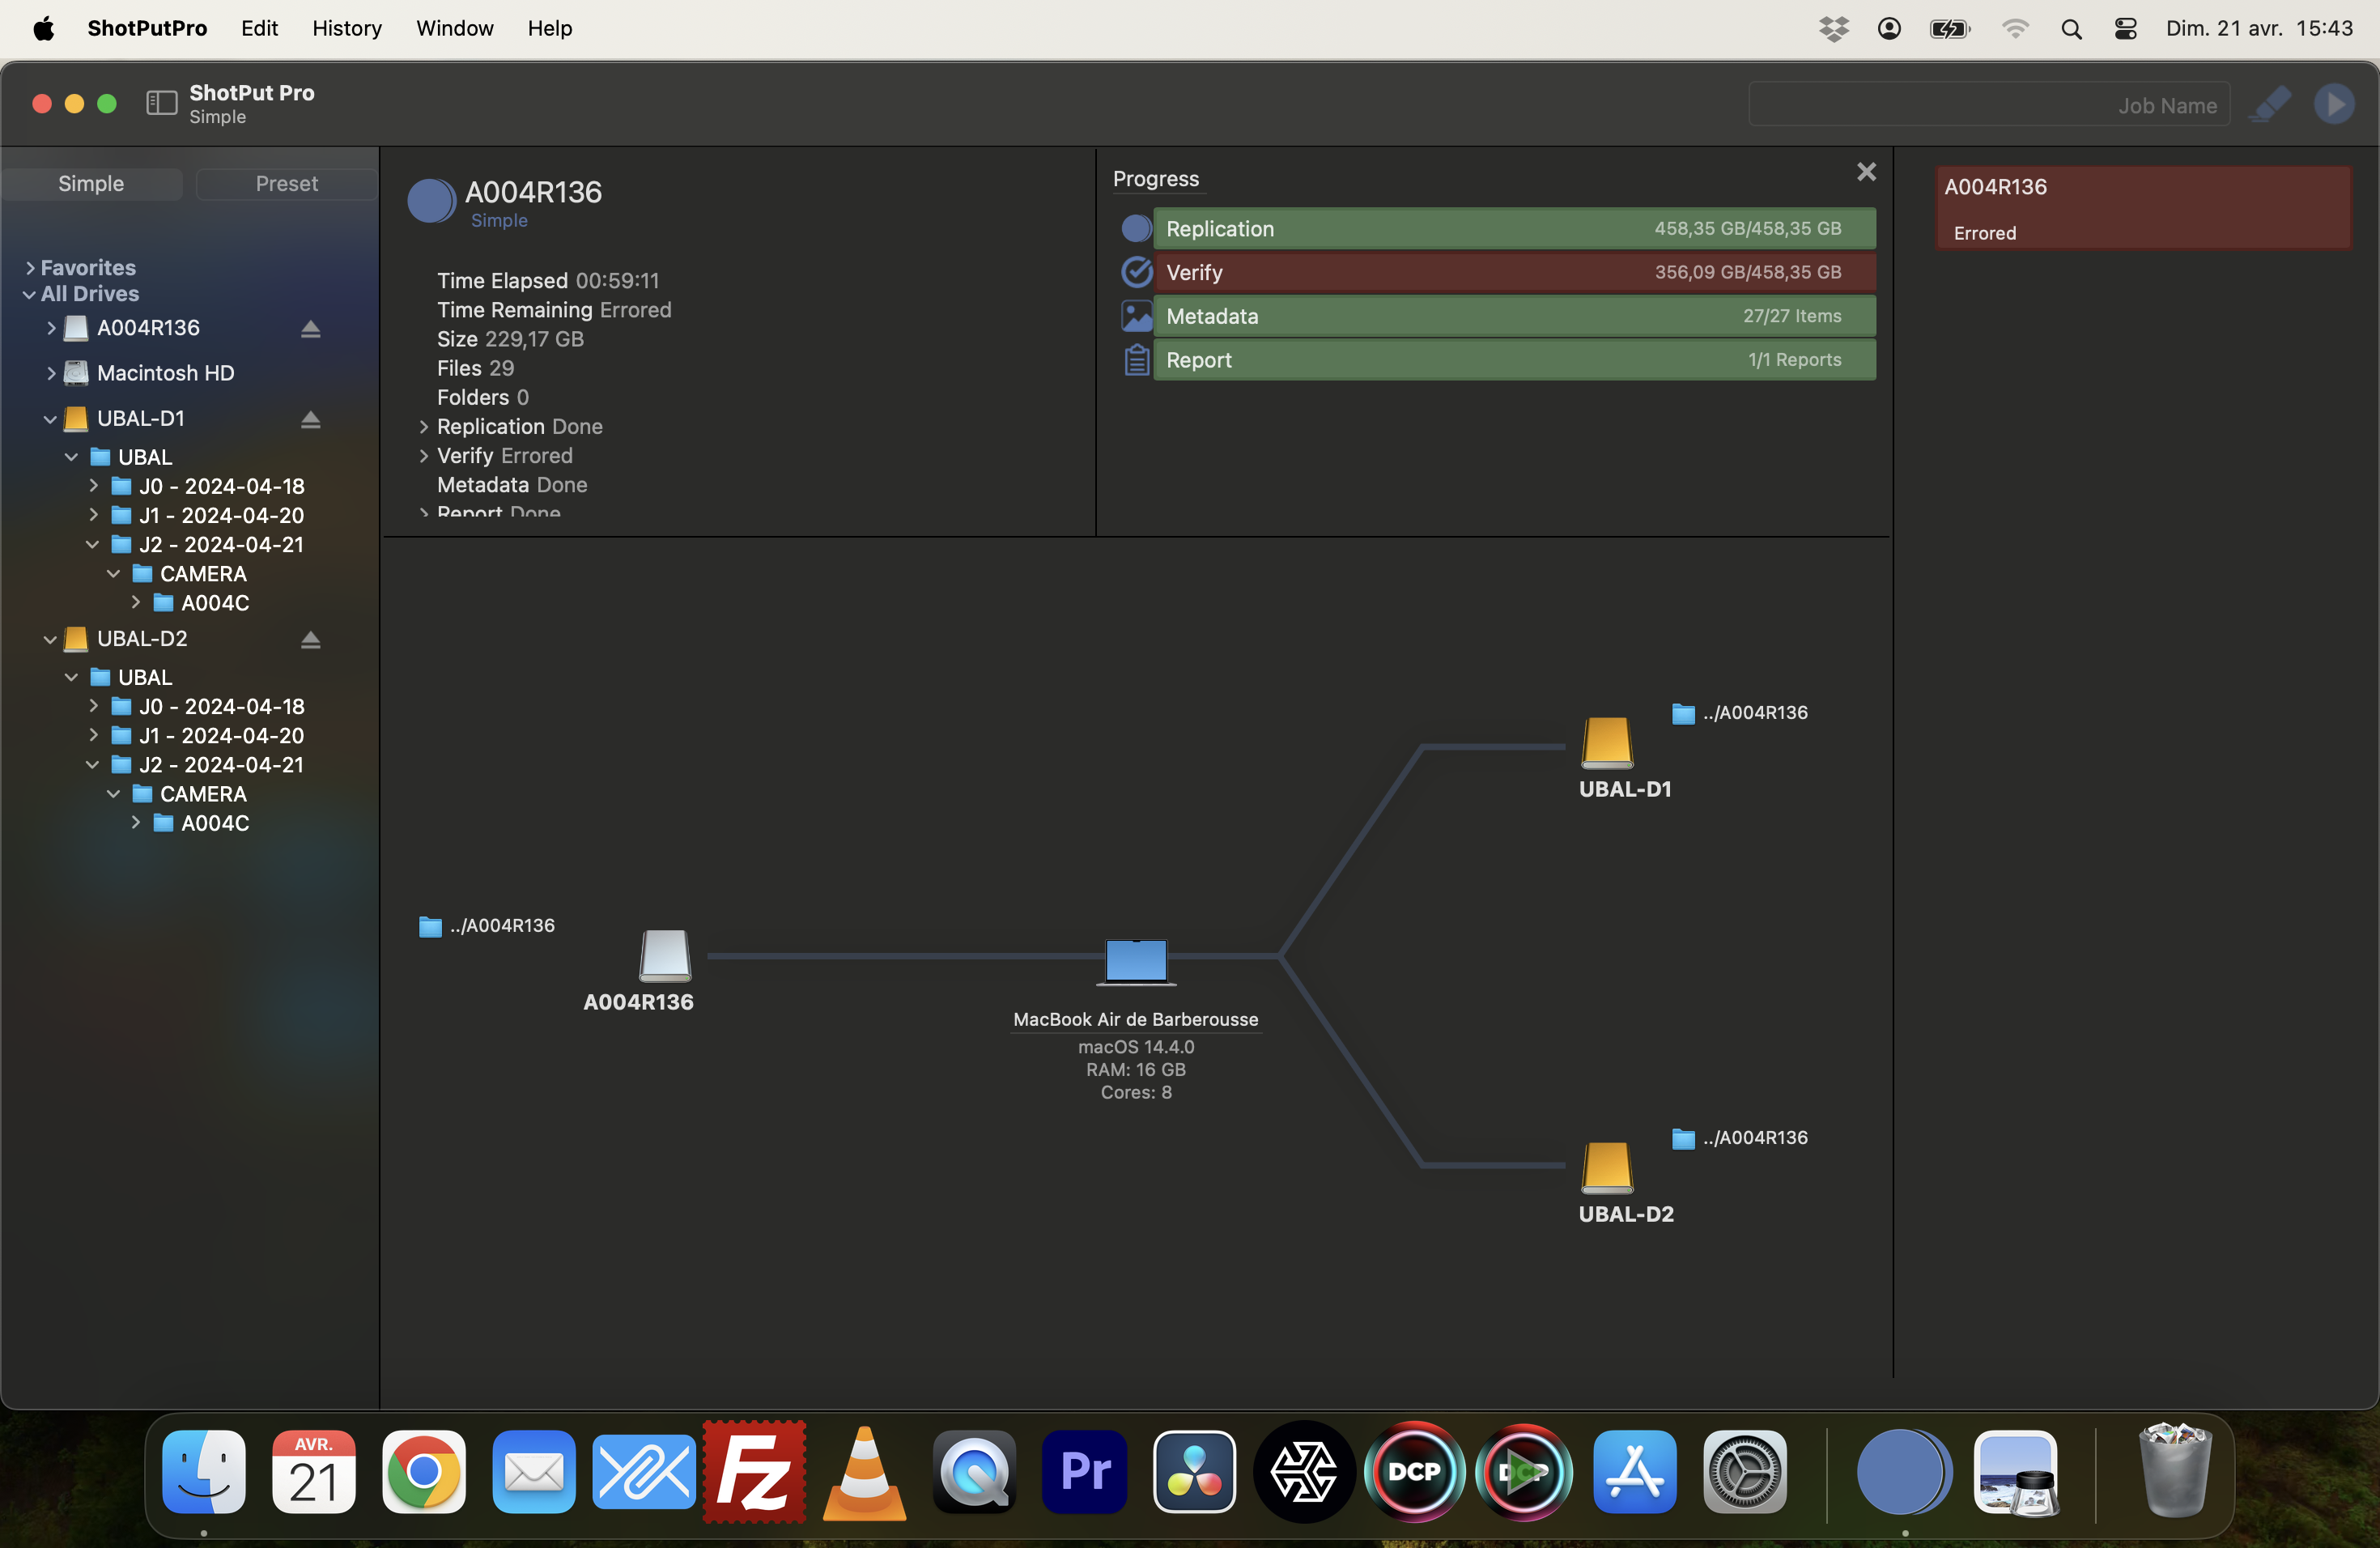
Task: Open Spotlight search in menu bar
Action: [2071, 28]
